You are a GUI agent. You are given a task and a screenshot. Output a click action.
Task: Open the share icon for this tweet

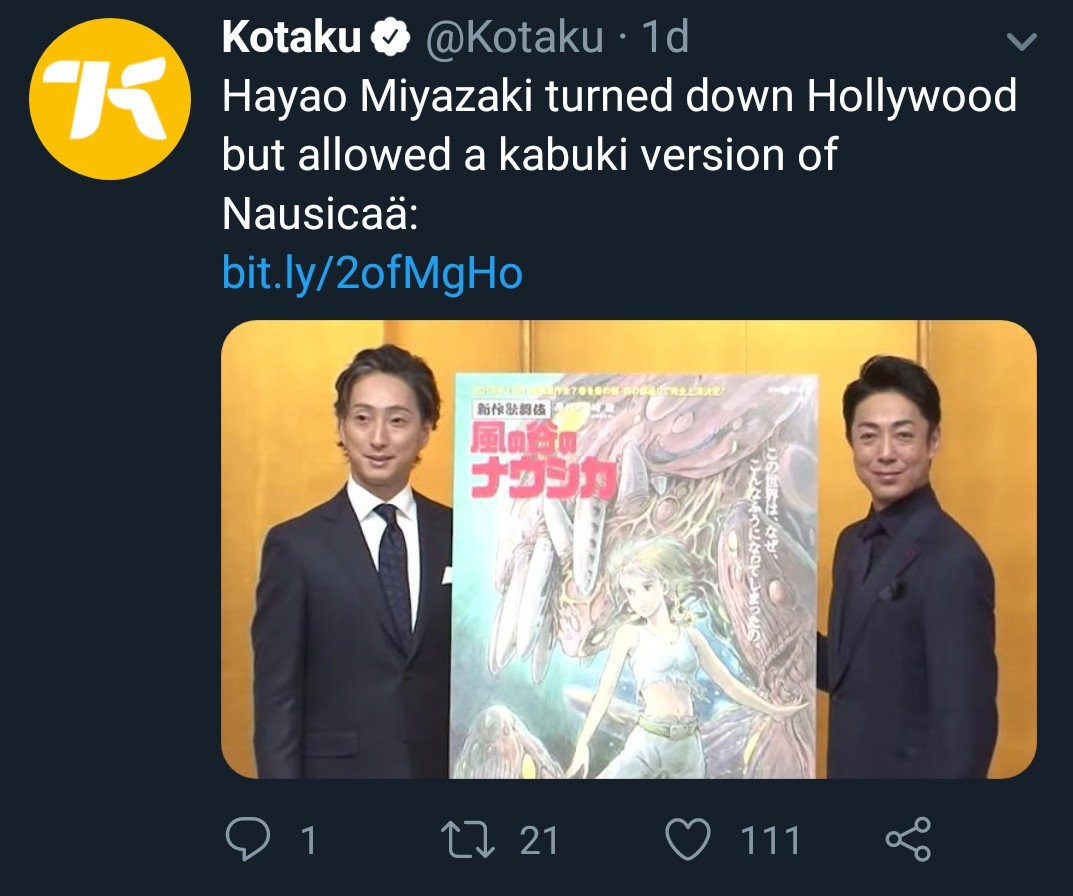[908, 839]
